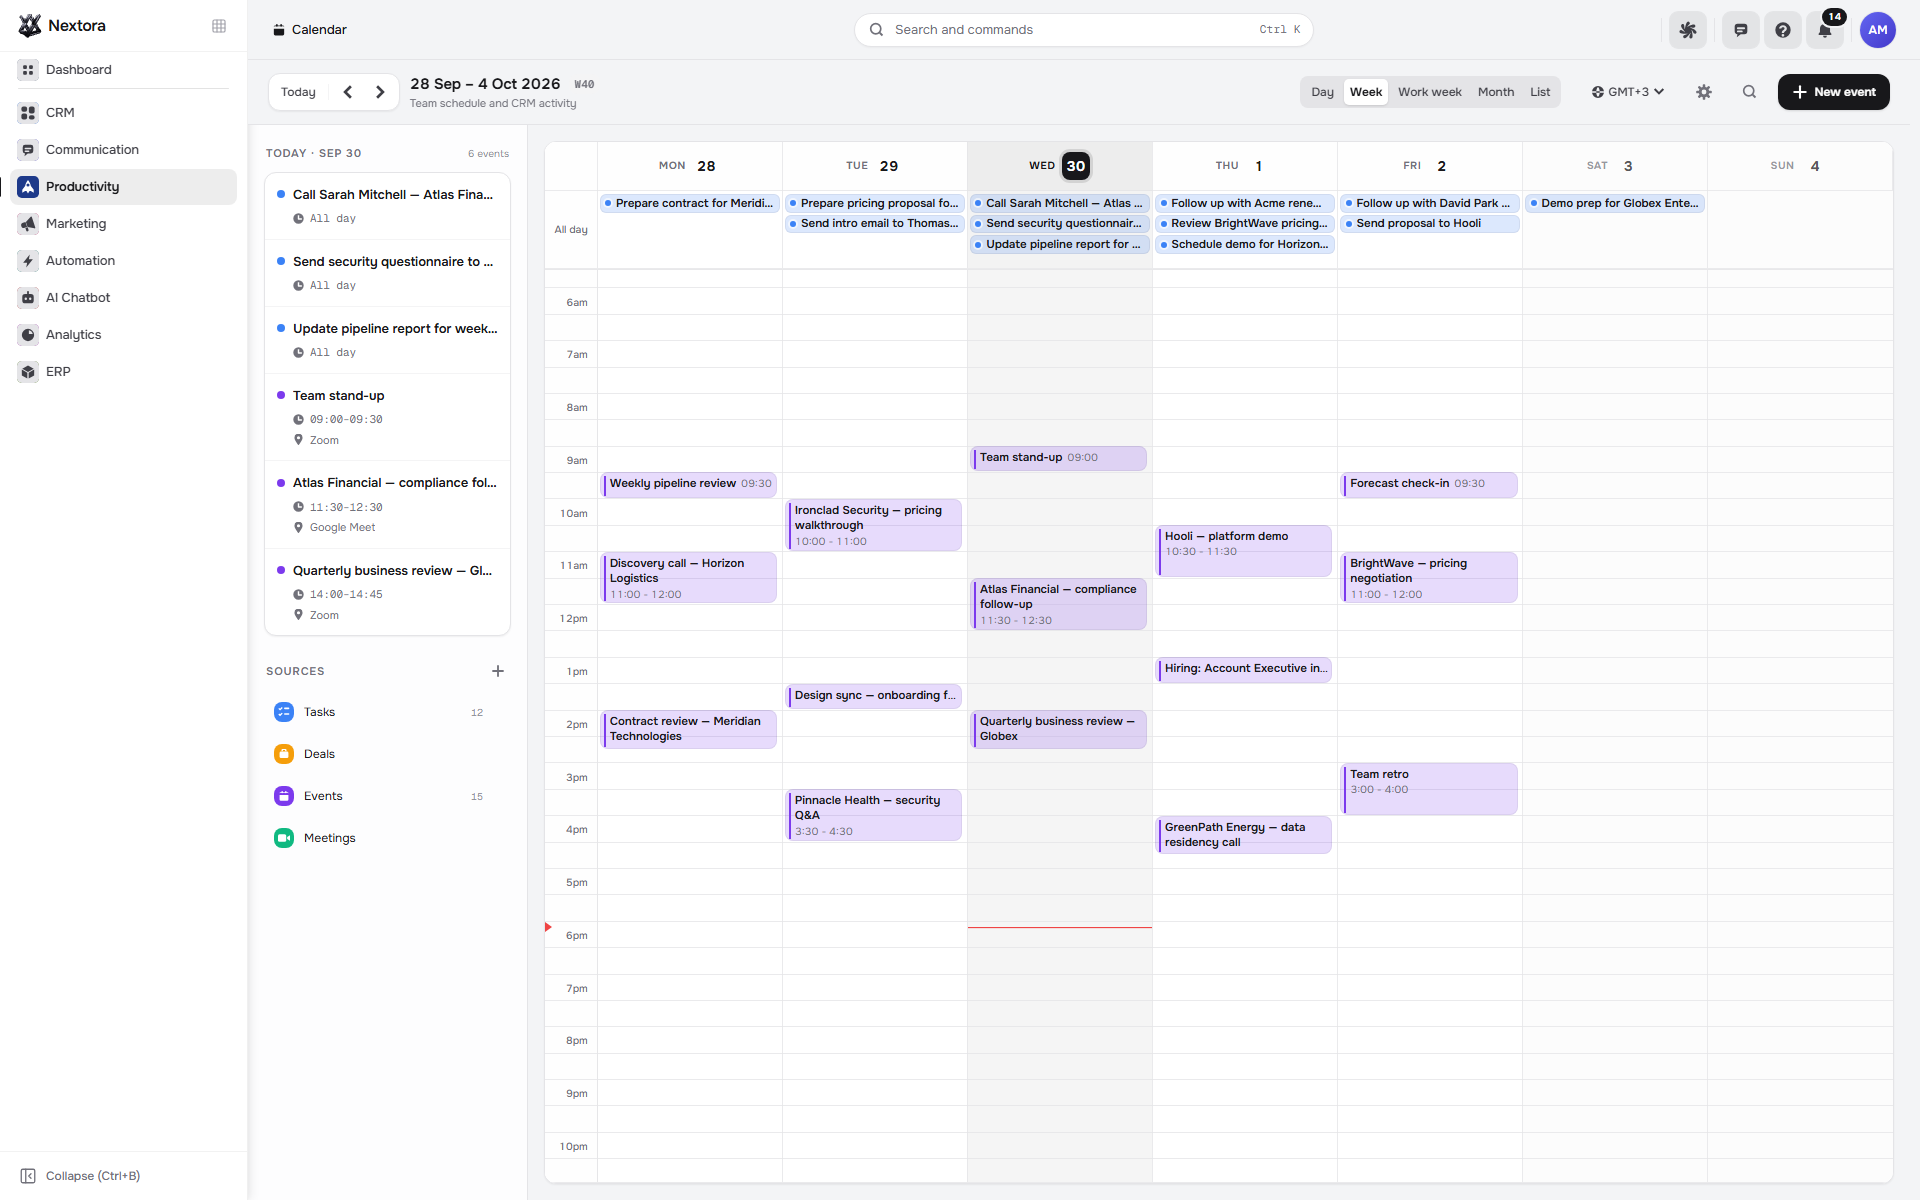Open the Team retro event on Friday

(1429, 789)
